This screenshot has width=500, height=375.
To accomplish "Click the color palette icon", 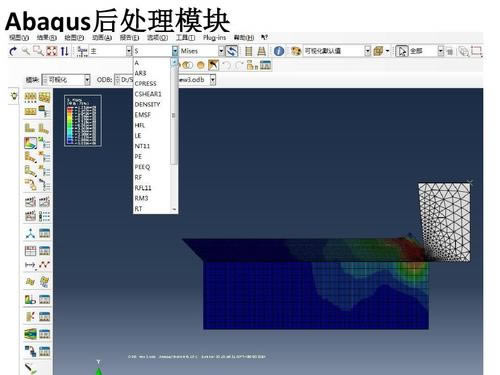I will click(x=296, y=51).
